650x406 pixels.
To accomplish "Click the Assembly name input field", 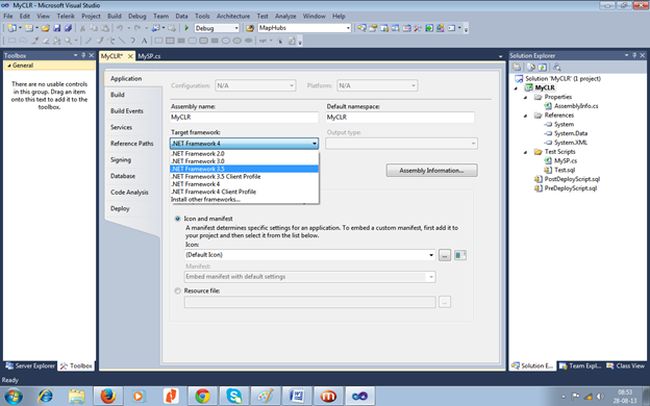I will click(x=244, y=117).
